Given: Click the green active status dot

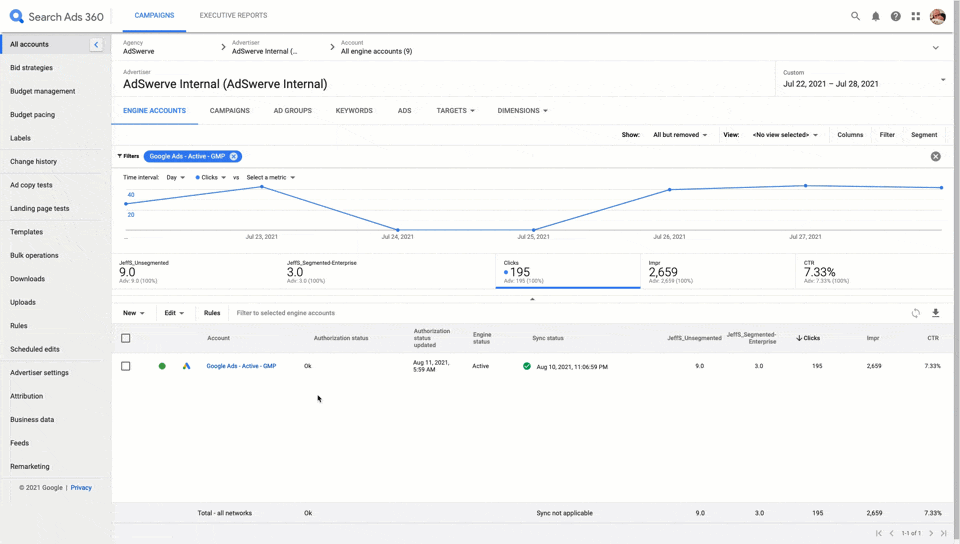Looking at the screenshot, I should click(x=162, y=366).
